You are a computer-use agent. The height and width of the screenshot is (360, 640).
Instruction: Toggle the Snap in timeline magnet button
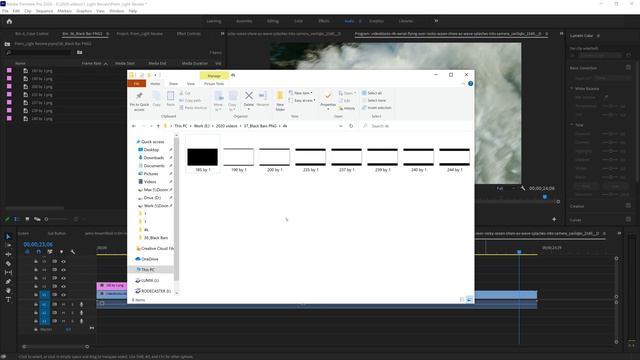(x=39, y=252)
